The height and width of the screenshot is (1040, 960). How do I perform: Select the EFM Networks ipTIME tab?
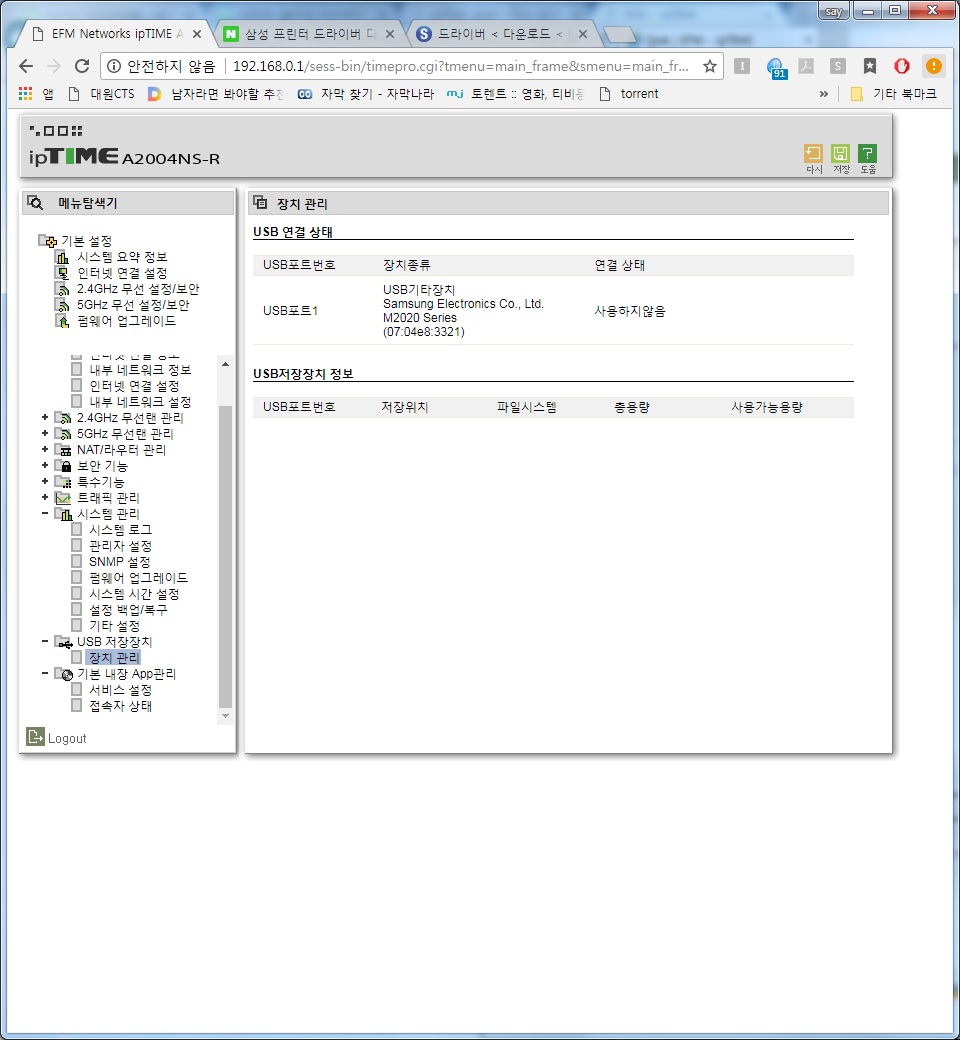(116, 34)
